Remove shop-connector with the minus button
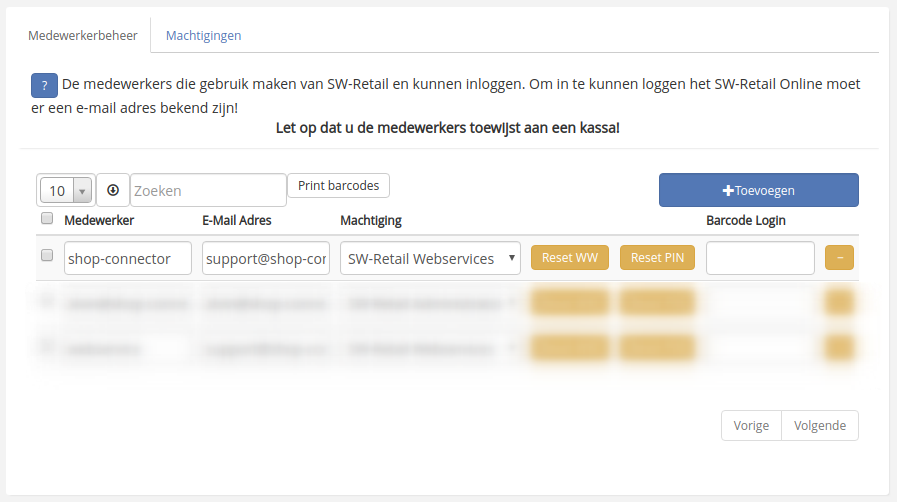The height and width of the screenshot is (502, 897). (839, 257)
